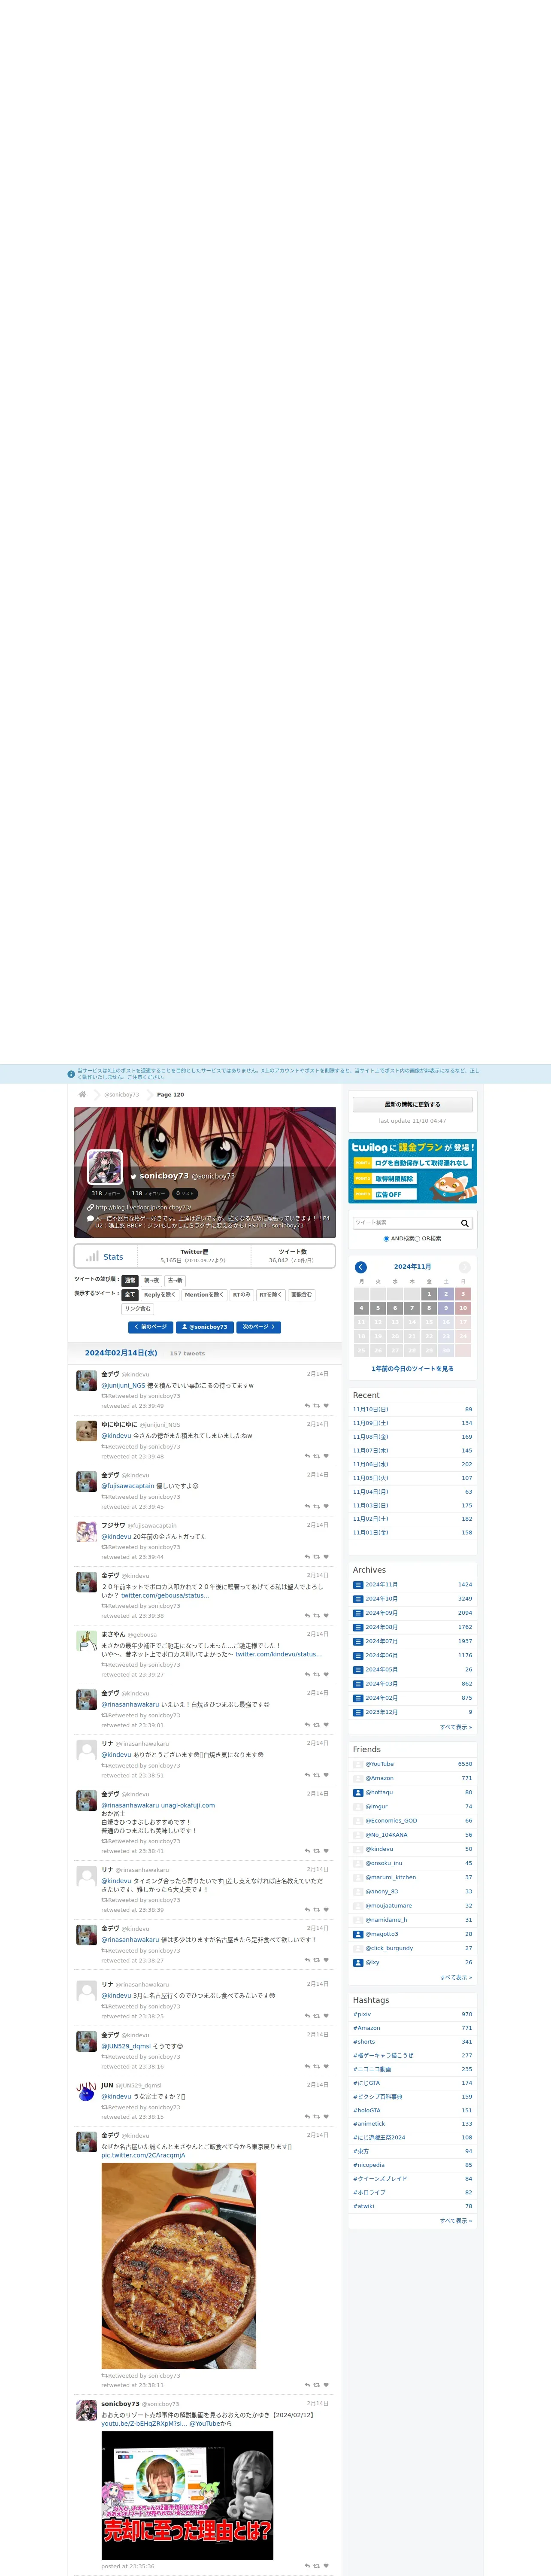Like the tweet retweeted at 23:39:38
The image size is (551, 2576).
[326, 1616]
